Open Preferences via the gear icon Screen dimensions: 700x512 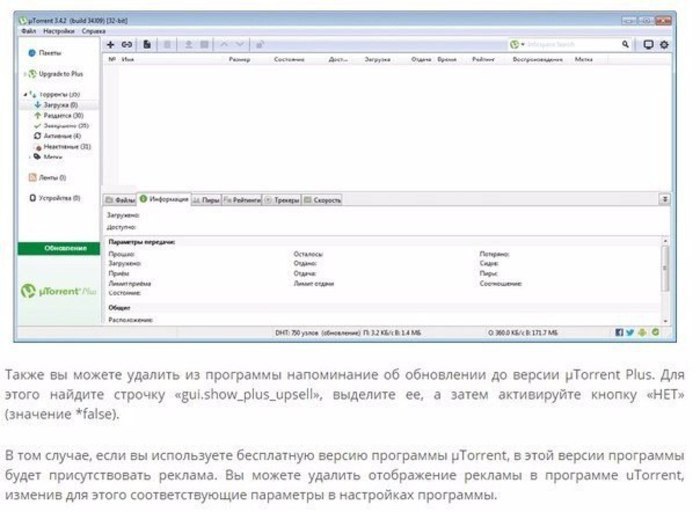coord(664,45)
